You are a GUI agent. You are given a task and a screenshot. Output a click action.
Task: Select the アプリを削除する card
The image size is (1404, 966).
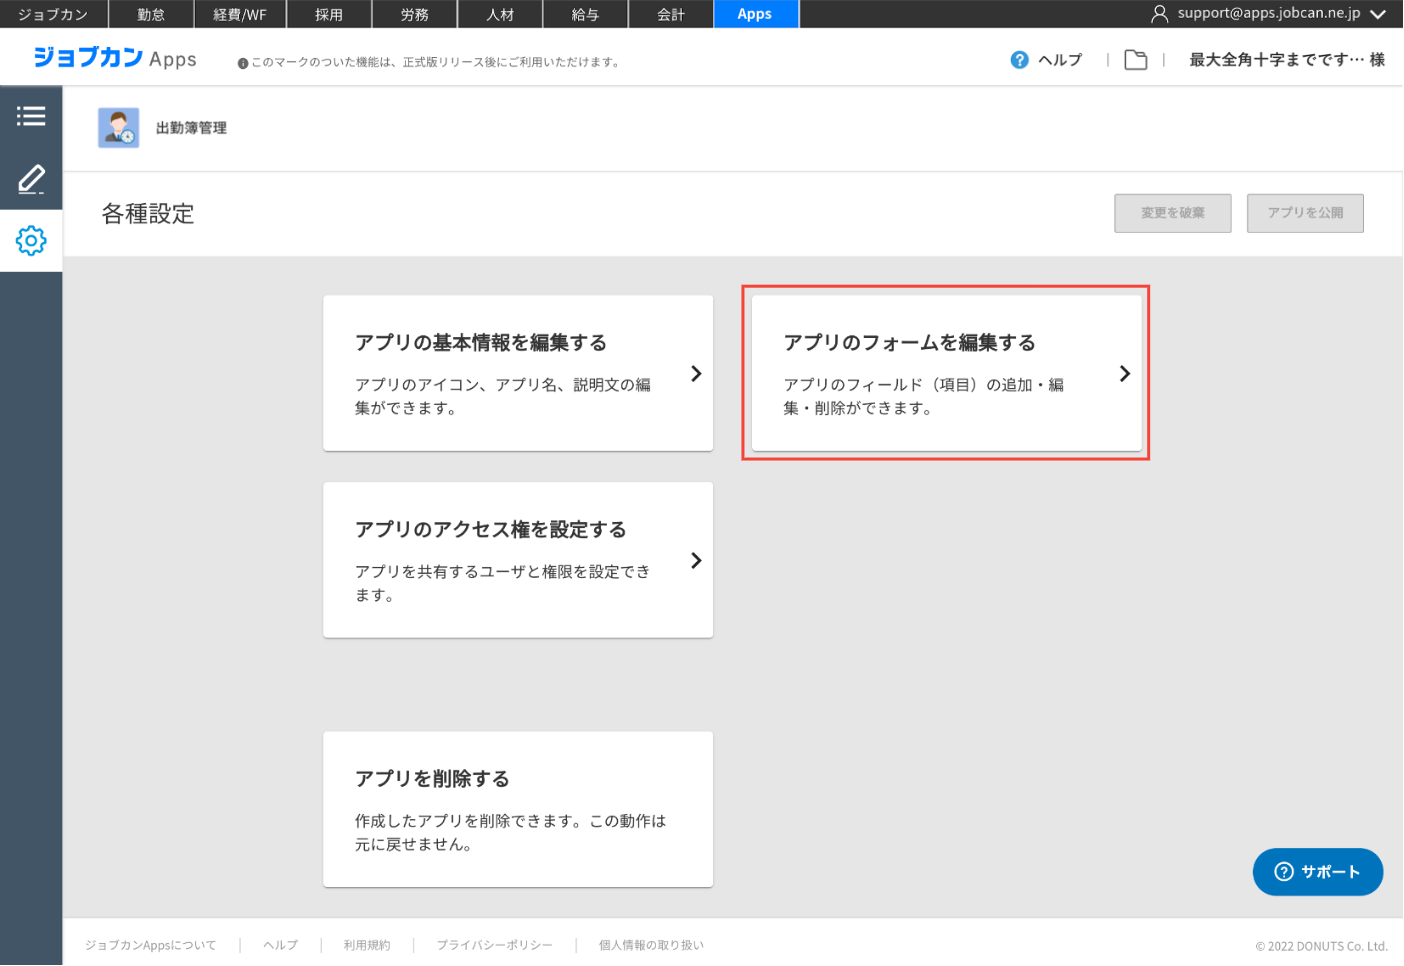[517, 809]
